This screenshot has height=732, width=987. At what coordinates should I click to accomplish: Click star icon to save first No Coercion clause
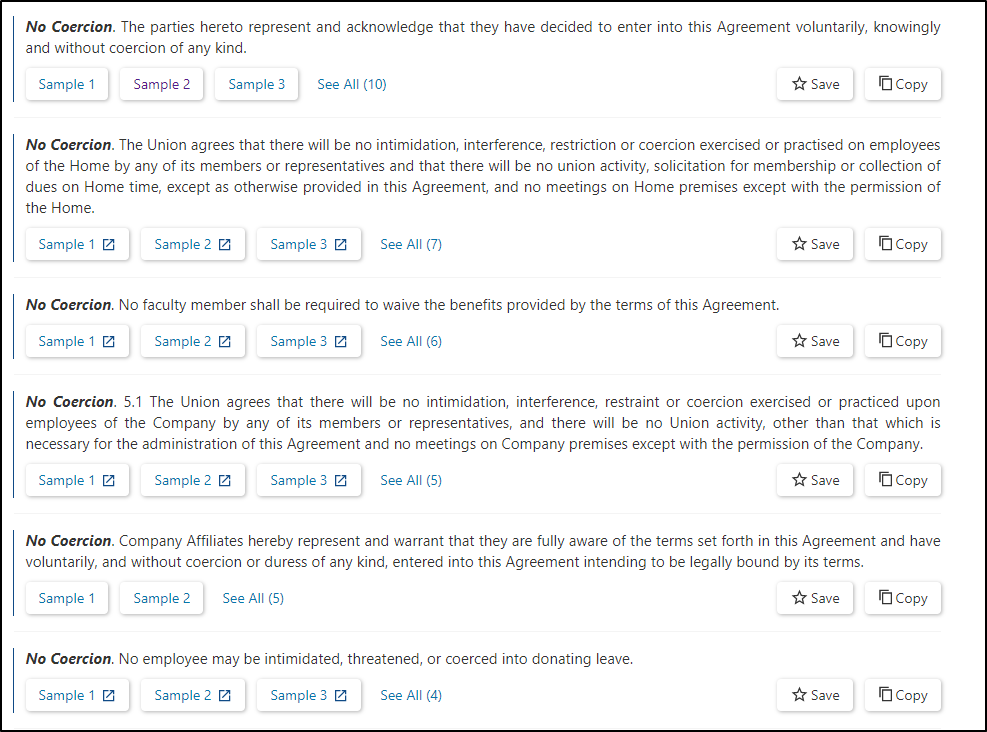pyautogui.click(x=799, y=84)
